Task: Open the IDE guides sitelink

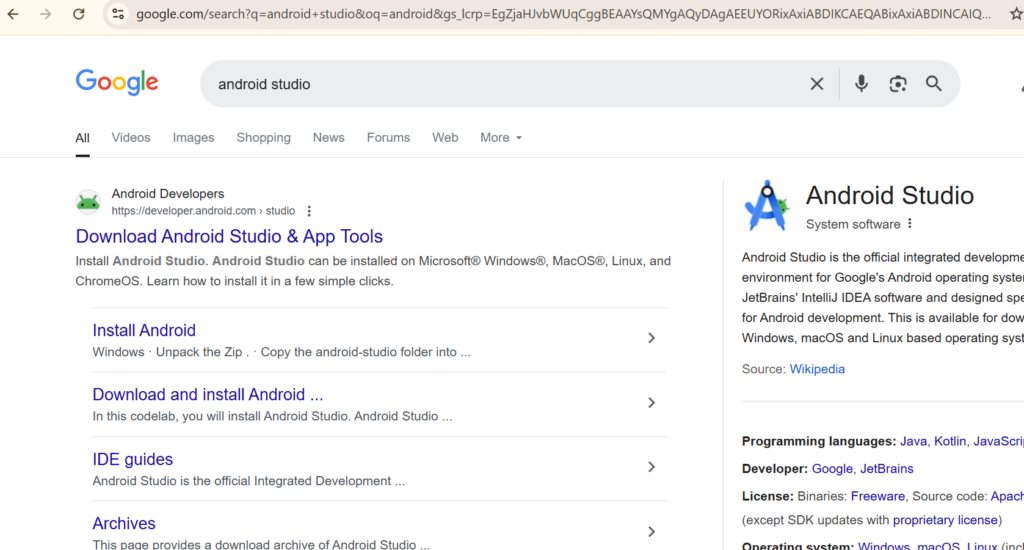Action: click(133, 459)
